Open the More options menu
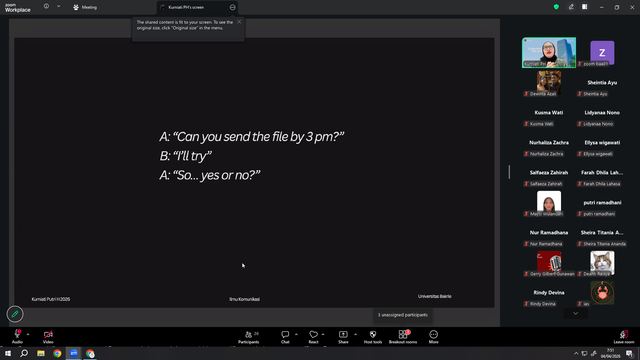The width and height of the screenshot is (640, 360). (x=433, y=337)
